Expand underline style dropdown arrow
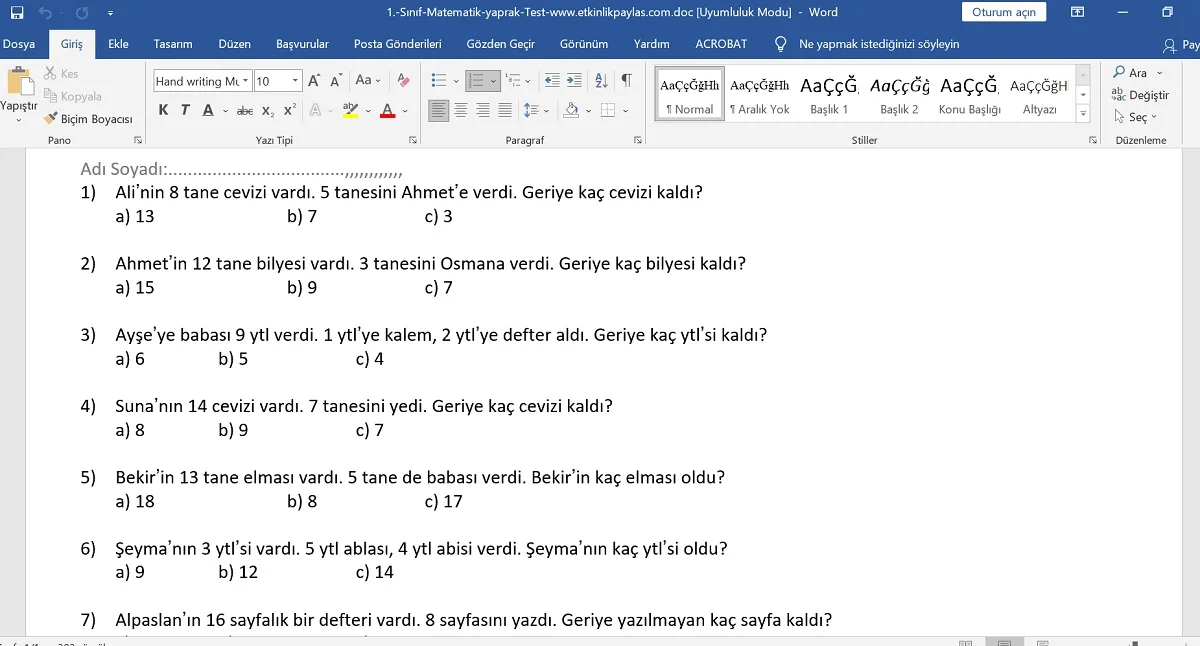This screenshot has width=1200, height=646. coord(225,111)
